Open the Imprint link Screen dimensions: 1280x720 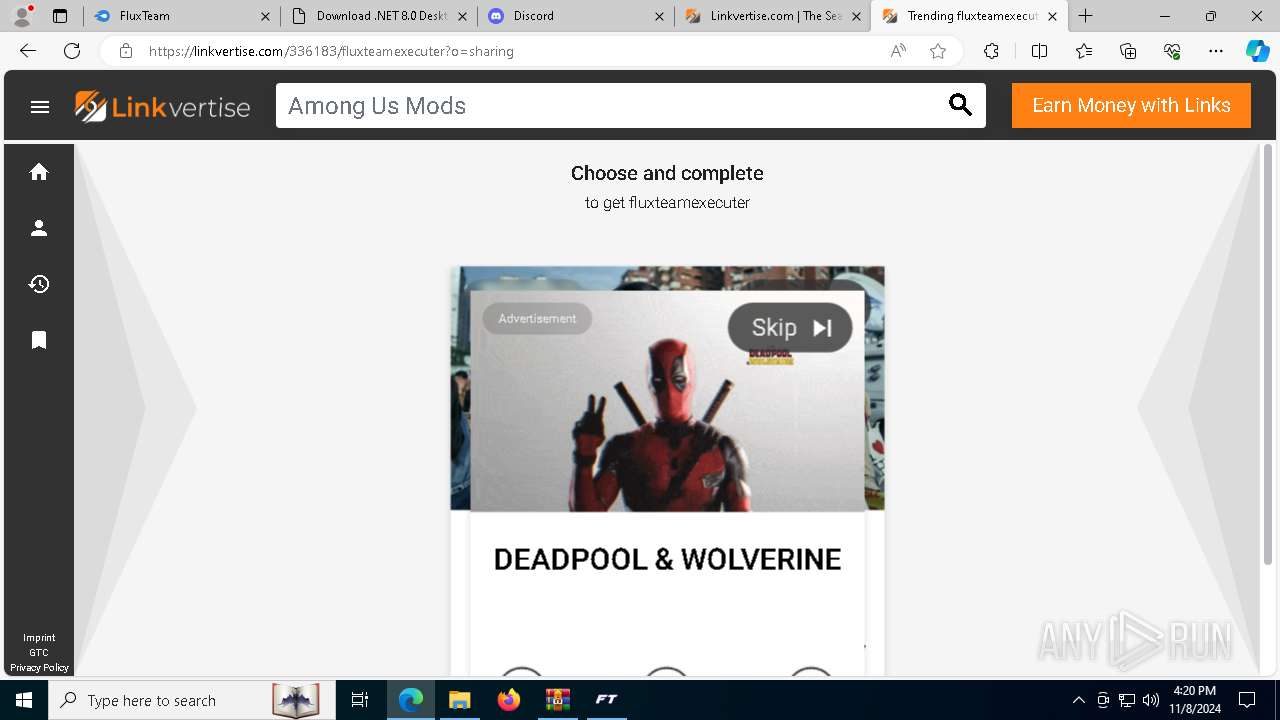click(x=39, y=638)
